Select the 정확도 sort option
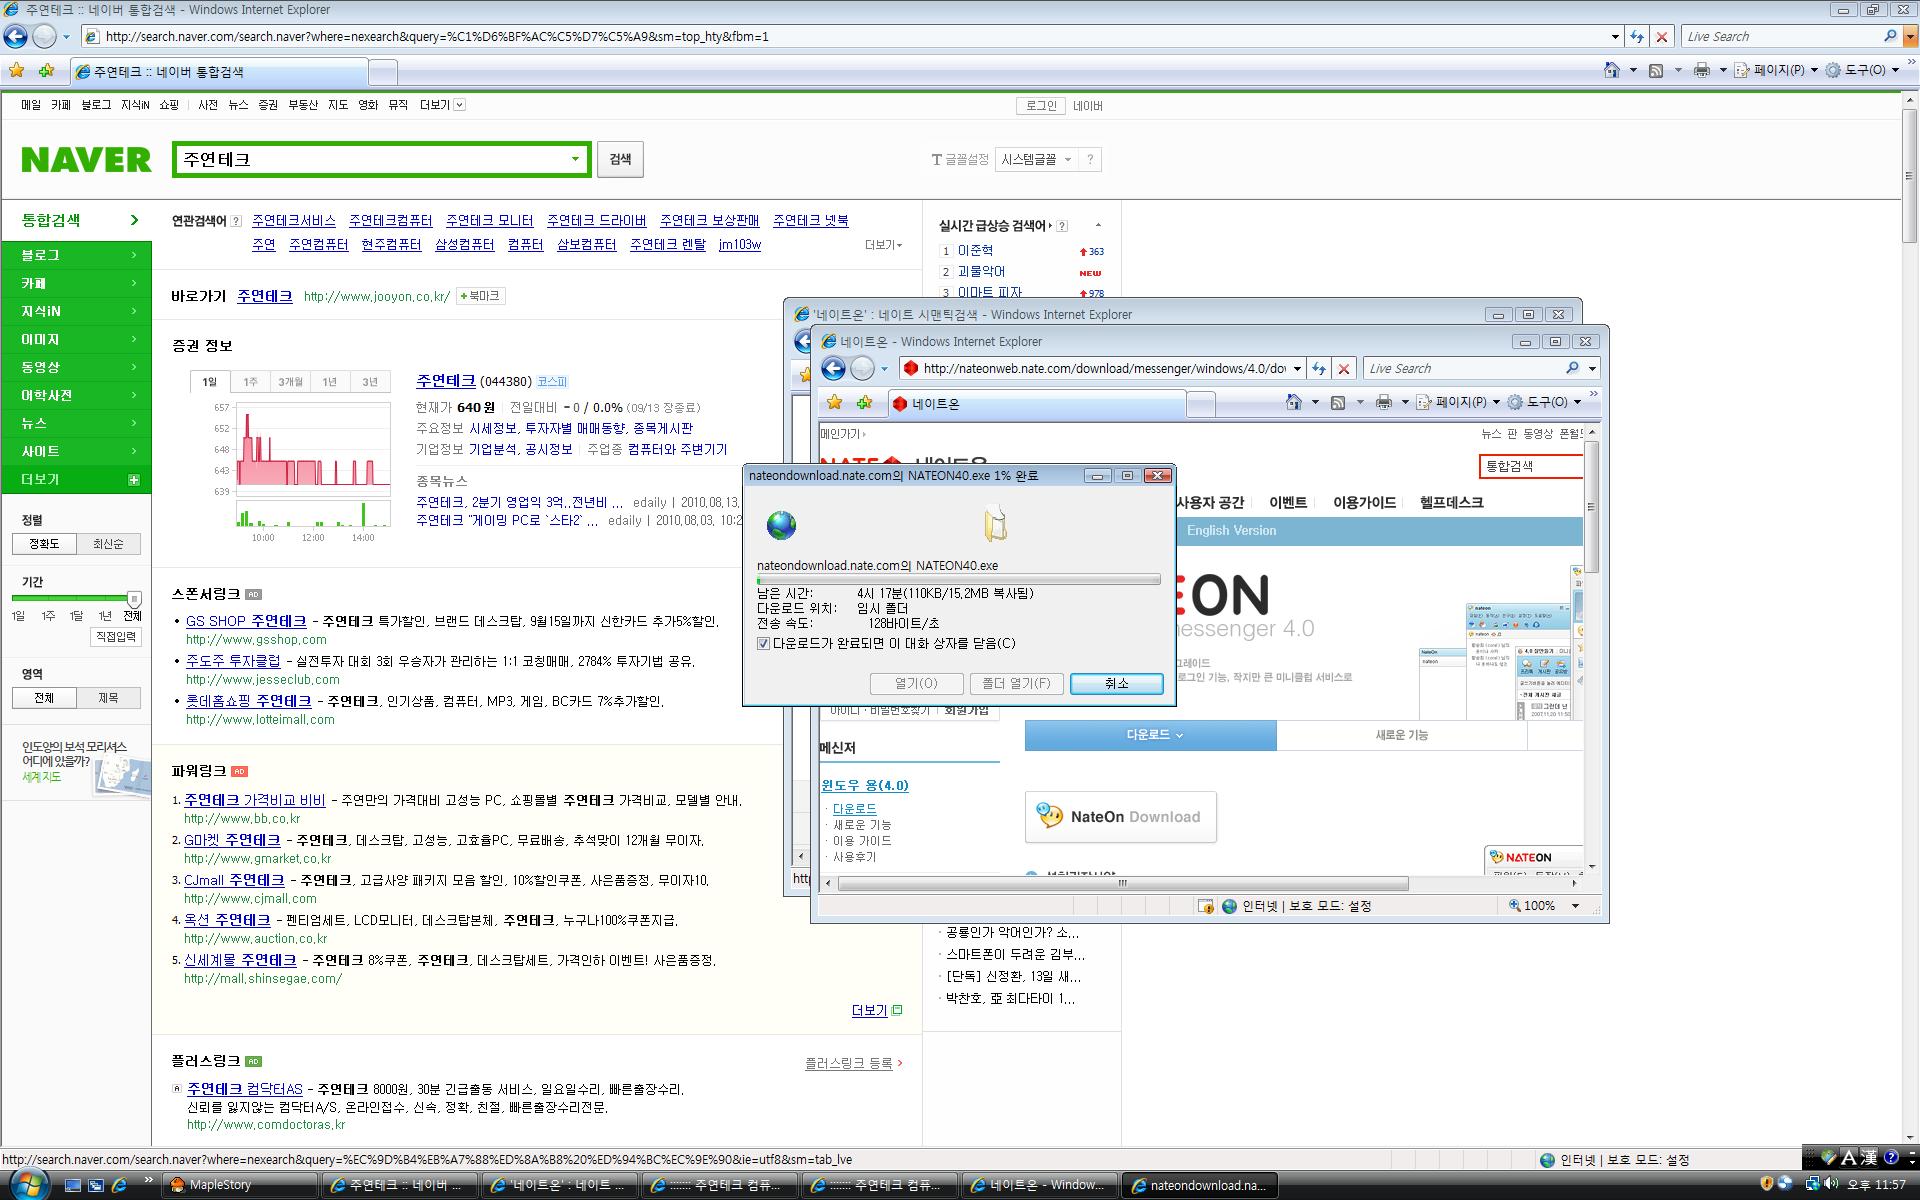This screenshot has height=1200, width=1920. (x=44, y=544)
